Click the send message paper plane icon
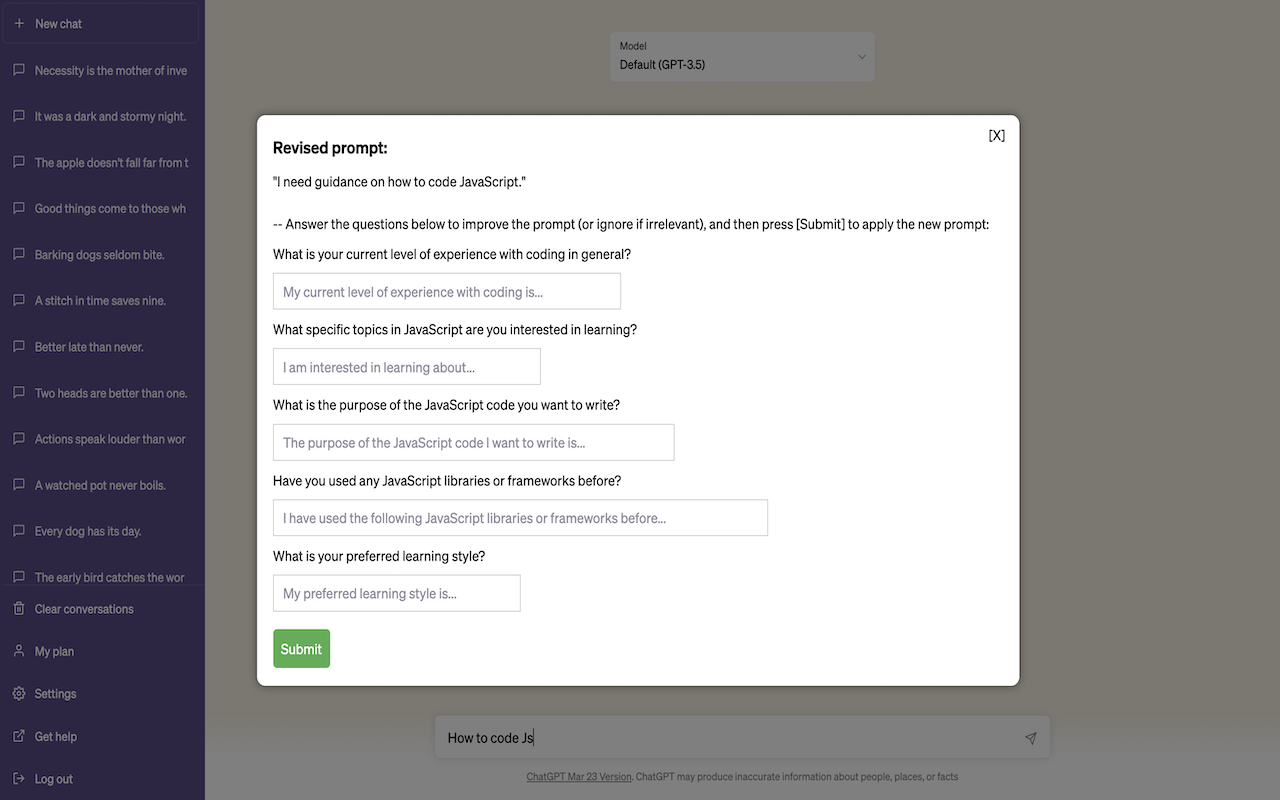This screenshot has width=1280, height=800. [1030, 738]
